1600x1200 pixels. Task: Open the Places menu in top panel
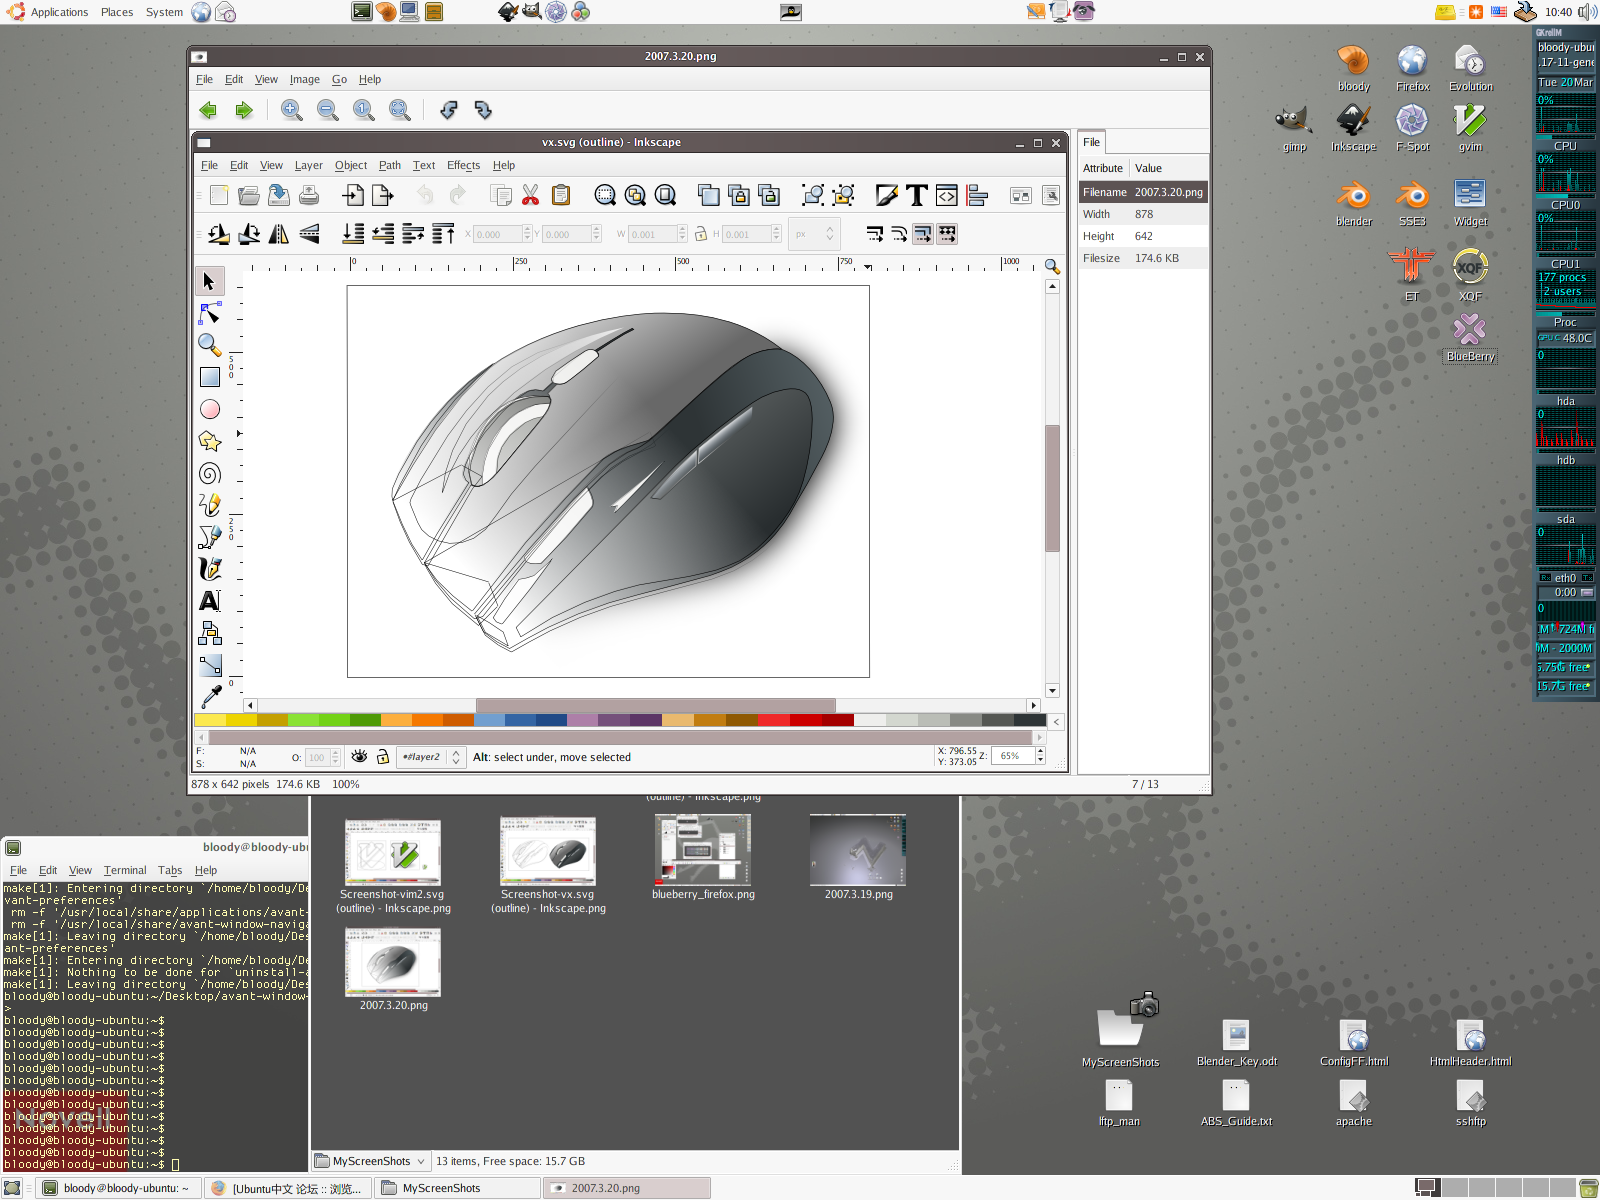(117, 12)
